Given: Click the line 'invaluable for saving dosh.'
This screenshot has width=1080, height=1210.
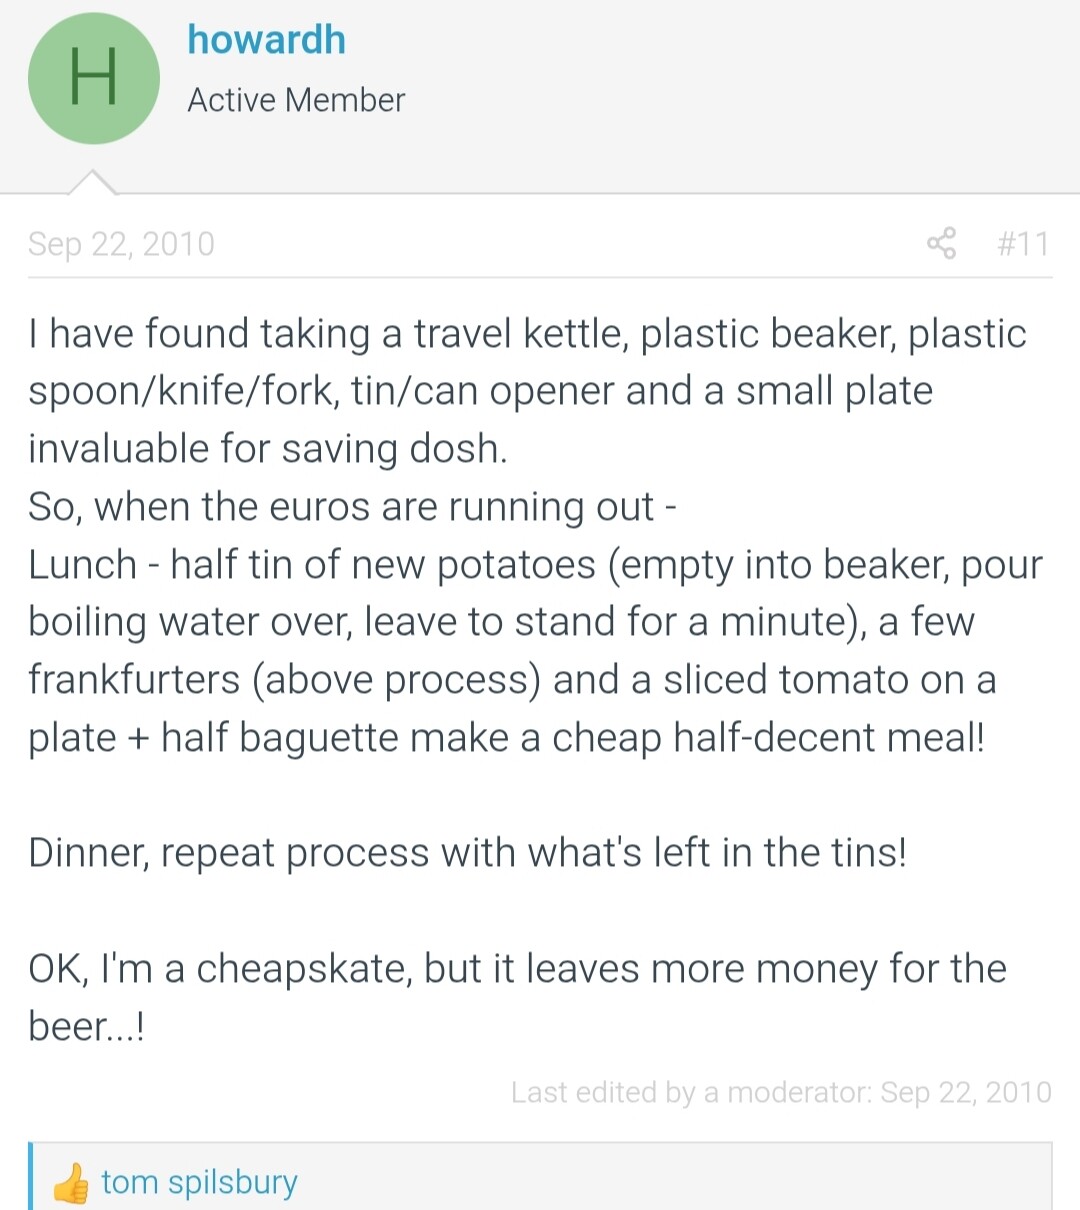Looking at the screenshot, I should 268,448.
